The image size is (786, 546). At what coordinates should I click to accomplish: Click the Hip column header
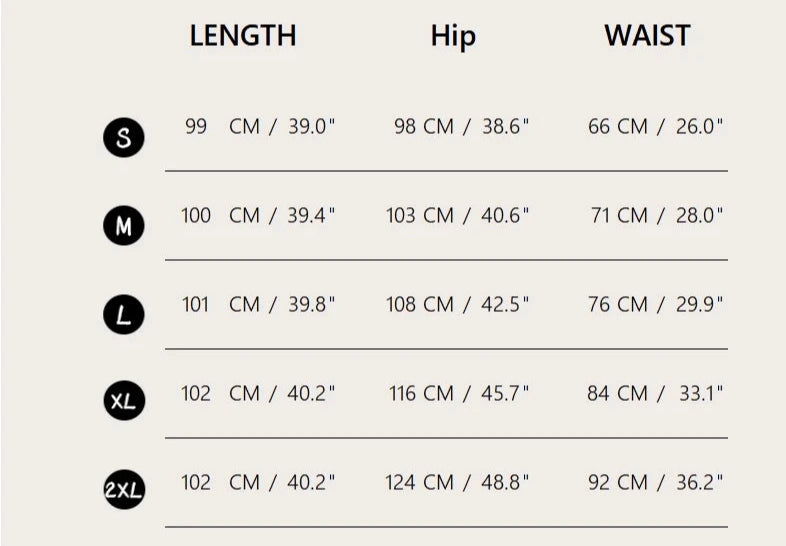(453, 36)
